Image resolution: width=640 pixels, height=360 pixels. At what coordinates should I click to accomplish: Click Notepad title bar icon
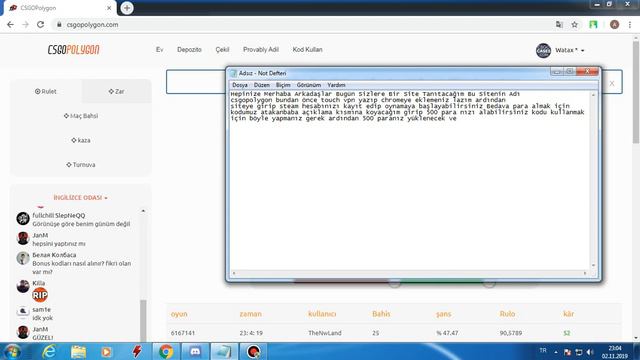pos(233,73)
